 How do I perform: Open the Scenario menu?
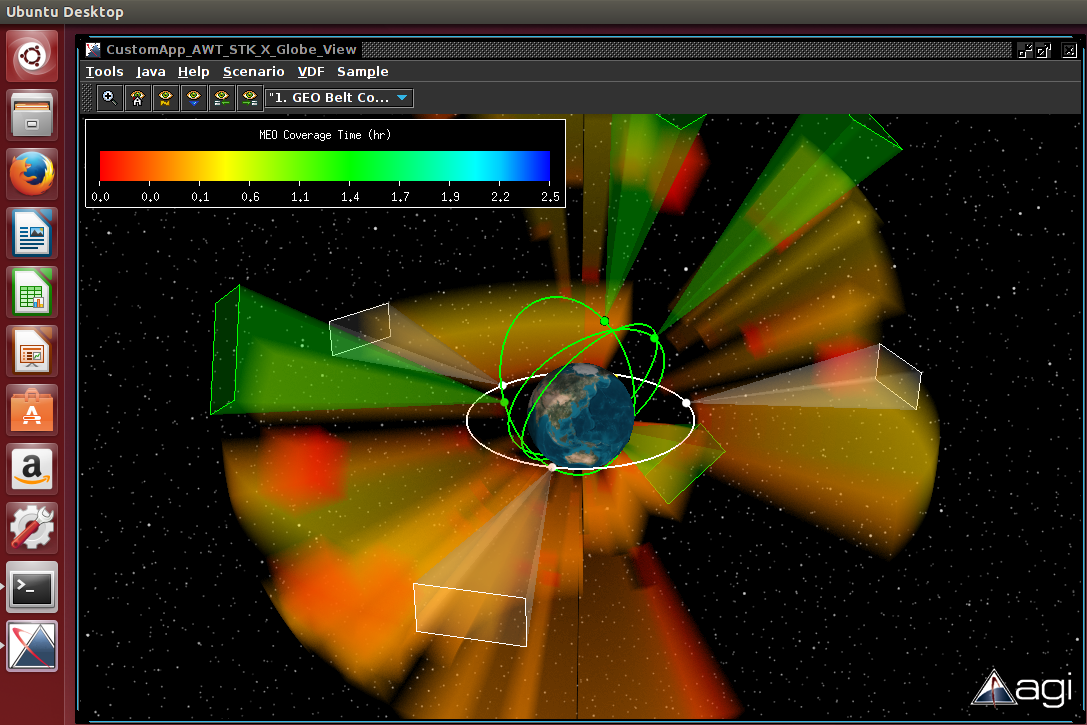(253, 71)
